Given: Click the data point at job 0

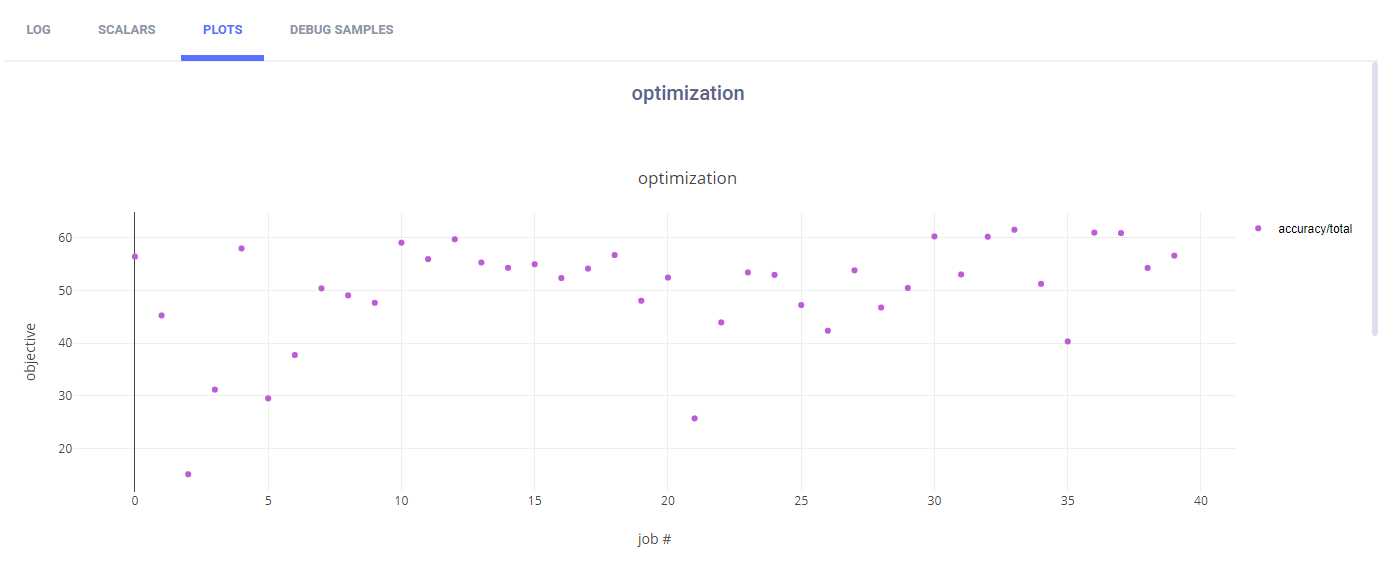Looking at the screenshot, I should pos(135,257).
